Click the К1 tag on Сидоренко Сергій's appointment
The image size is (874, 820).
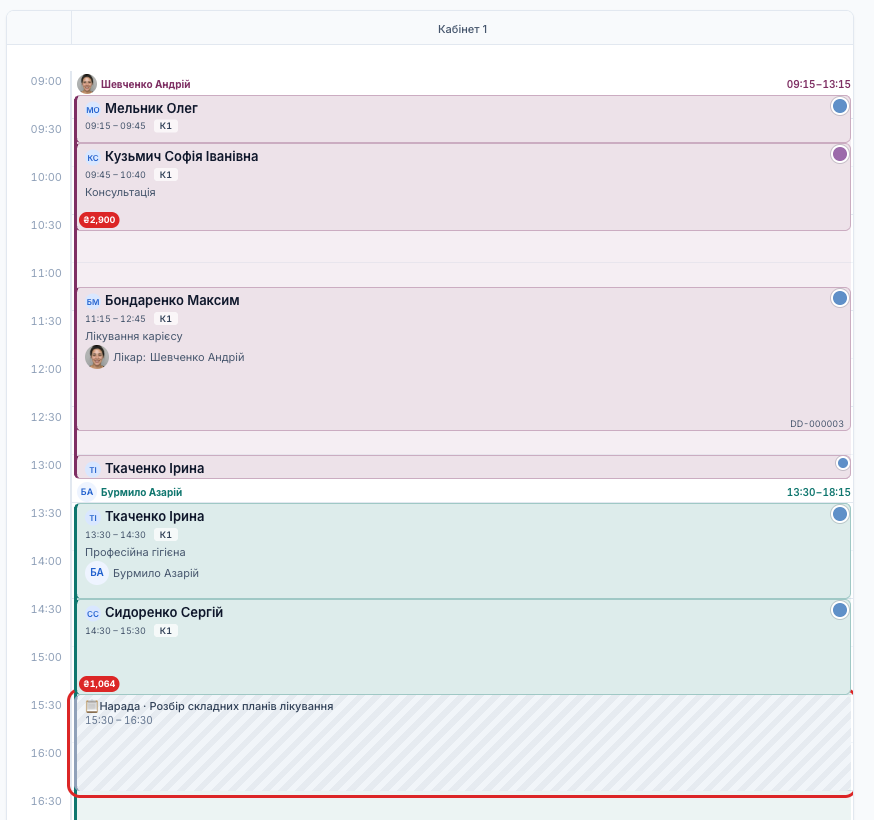point(166,630)
